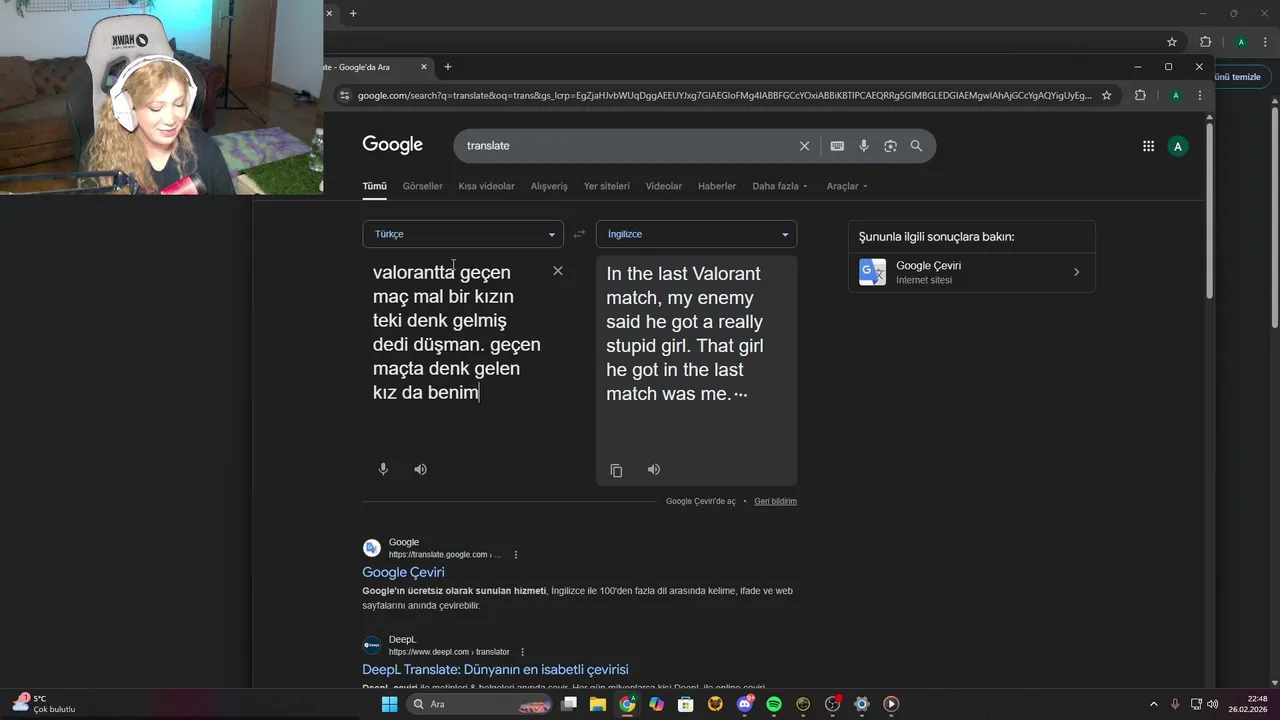The height and width of the screenshot is (720, 1280).
Task: Use microphone input for source text
Action: (383, 469)
